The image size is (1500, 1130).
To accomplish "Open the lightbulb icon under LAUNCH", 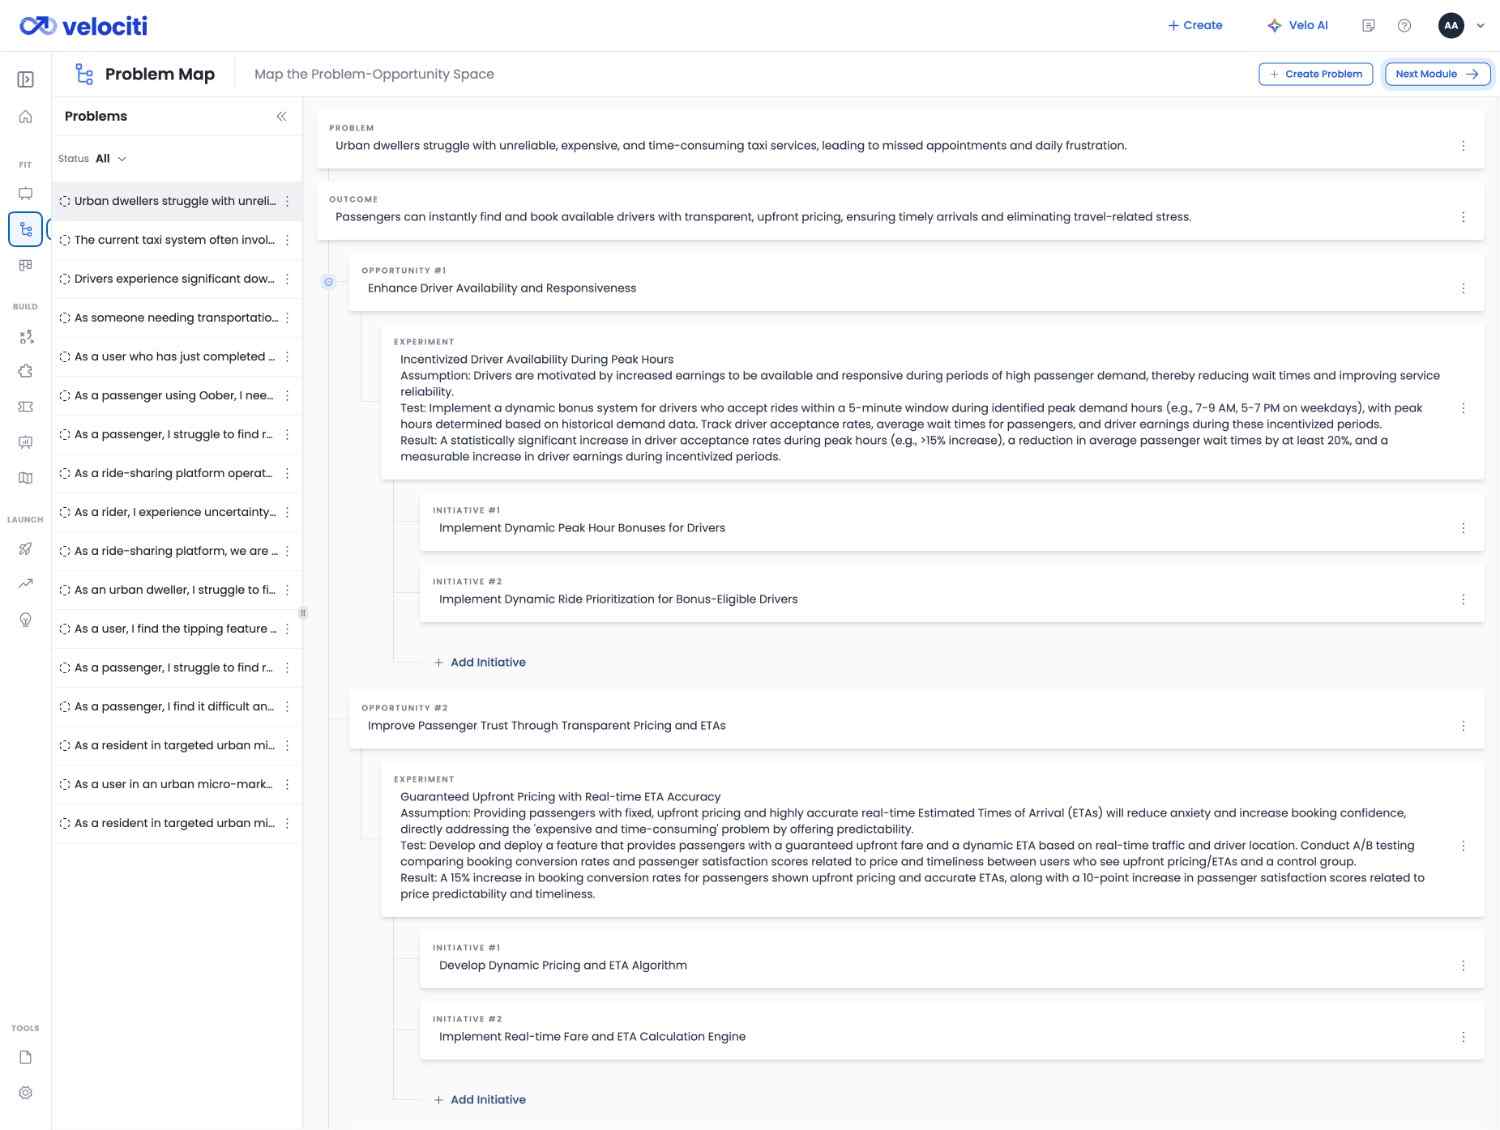I will 26,620.
